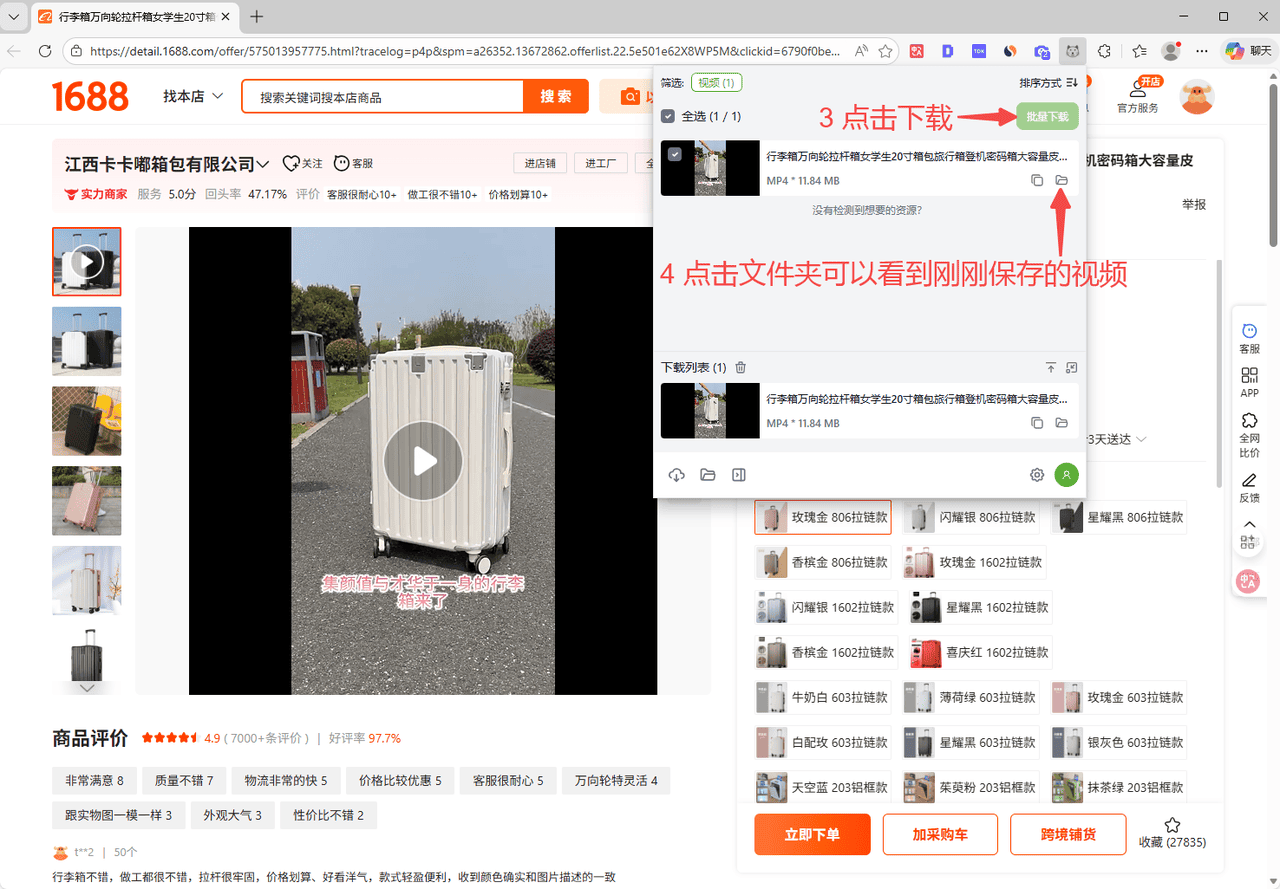Play the suitcase product video
The image size is (1280, 889).
click(x=423, y=461)
